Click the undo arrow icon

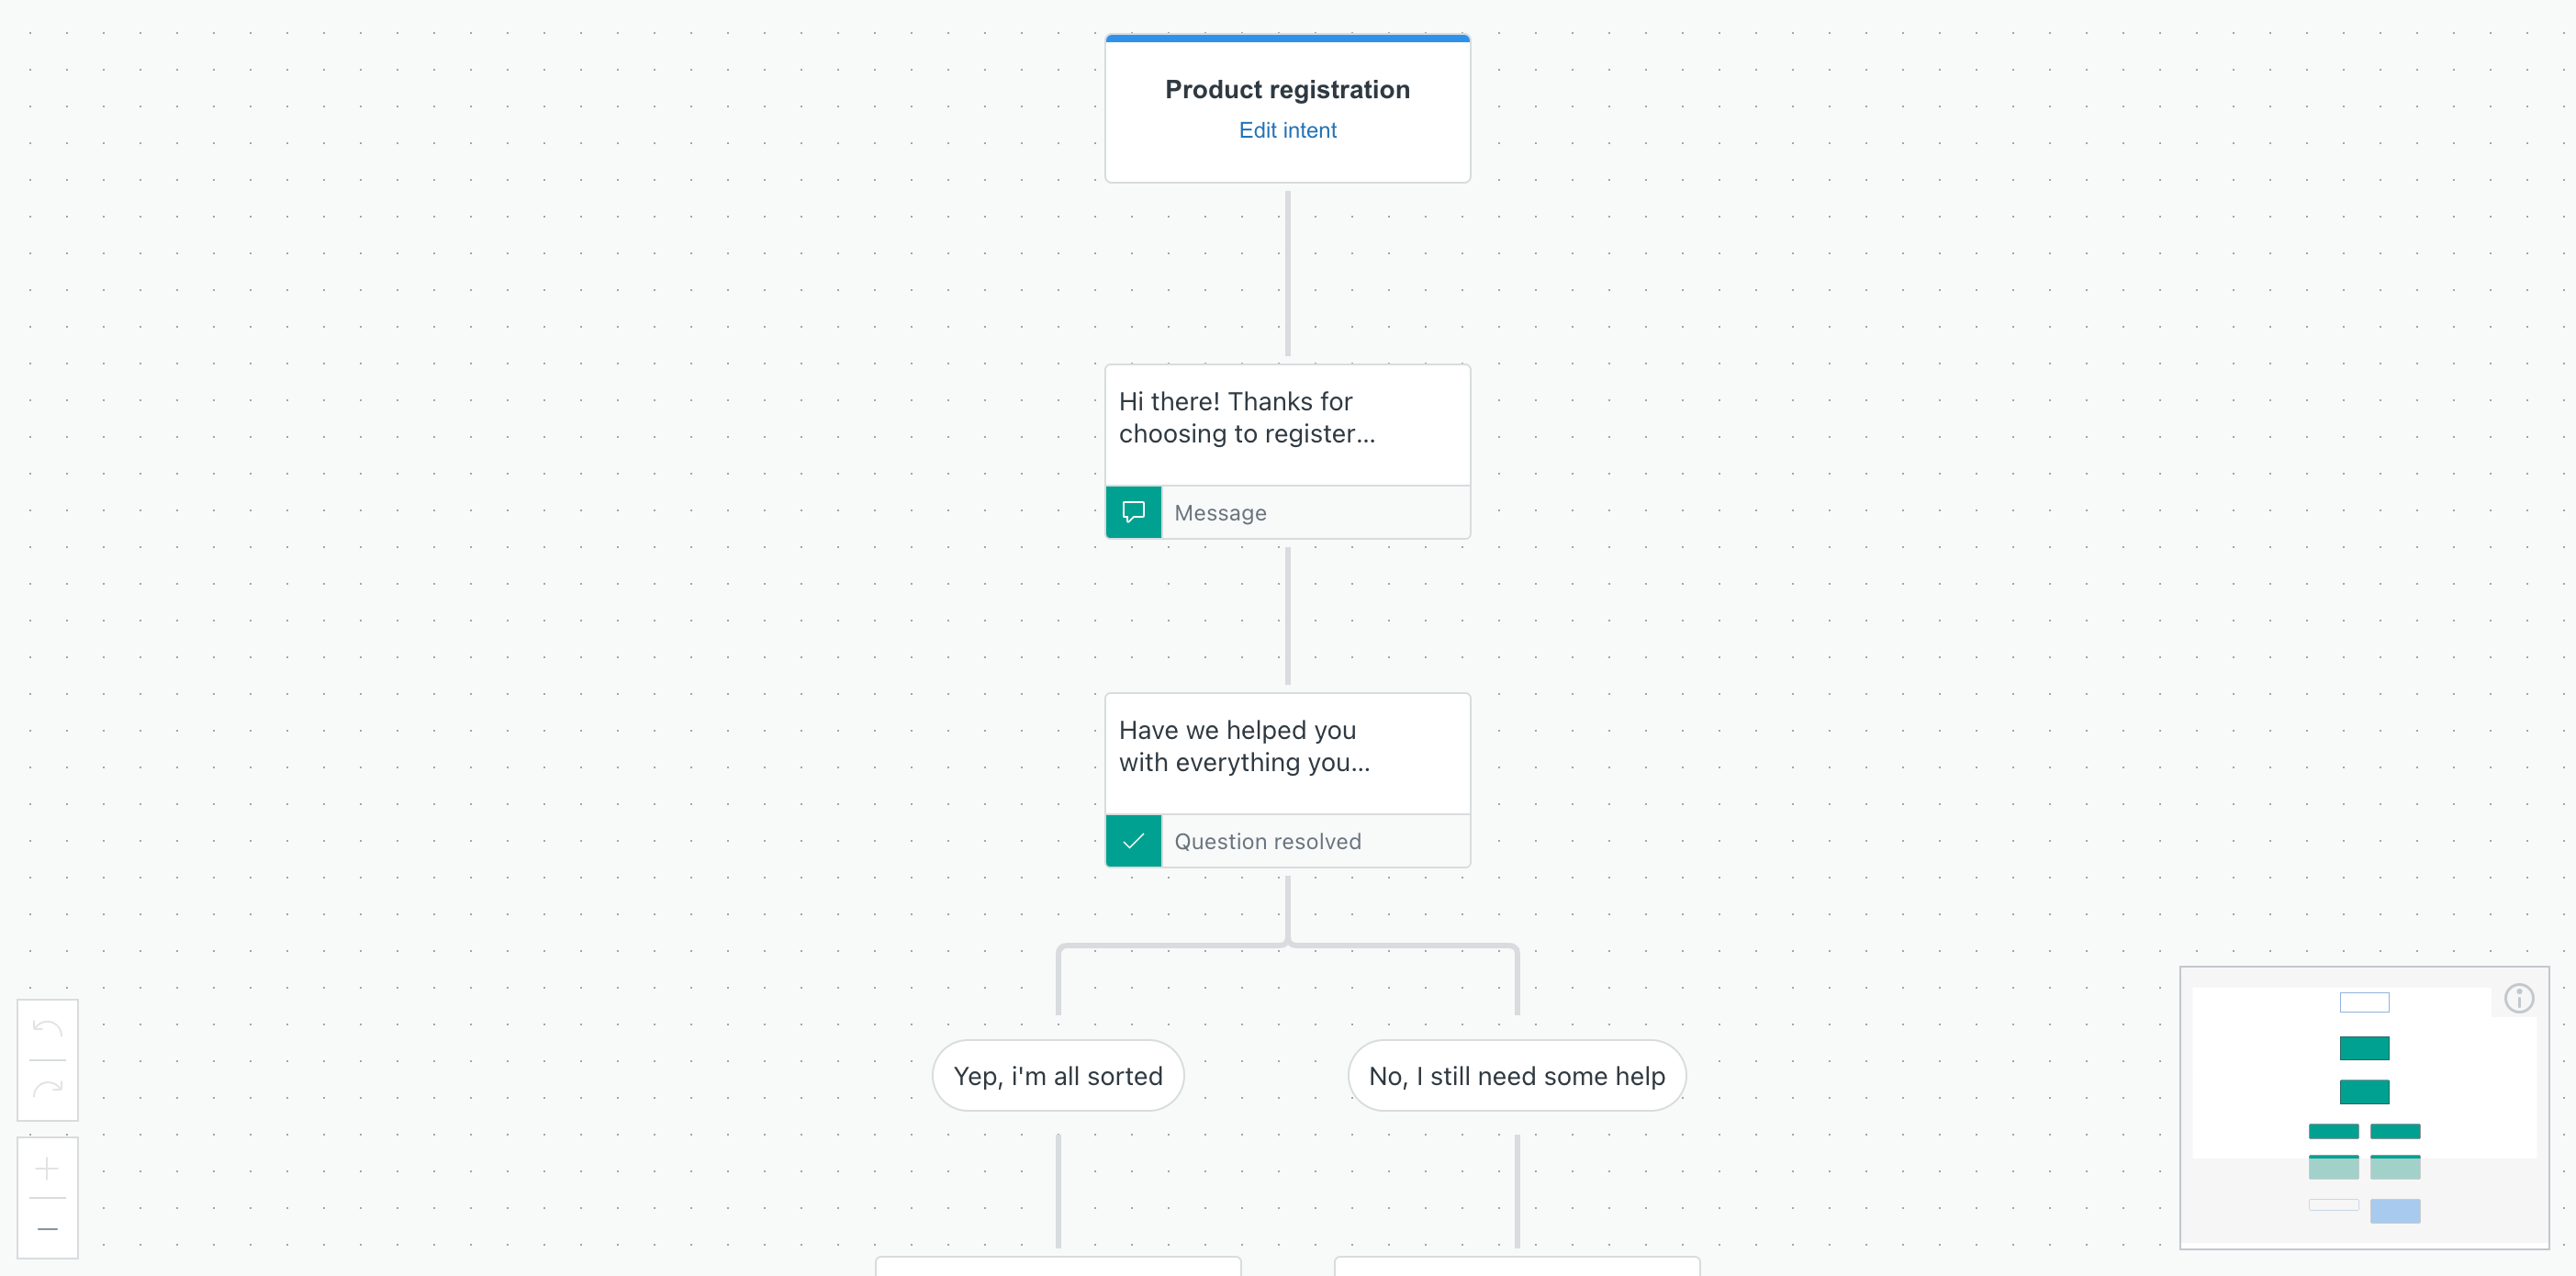point(47,1030)
